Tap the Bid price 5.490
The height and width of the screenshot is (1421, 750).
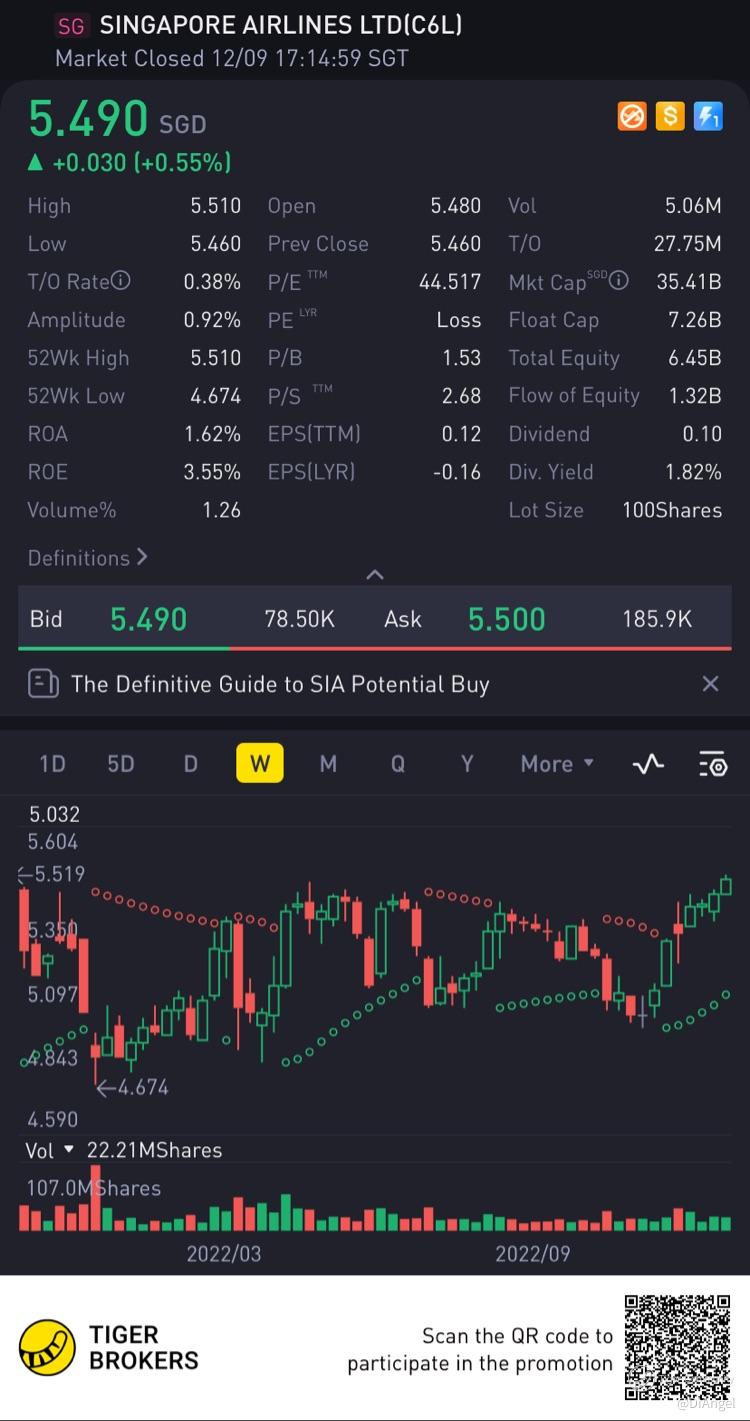coord(149,619)
